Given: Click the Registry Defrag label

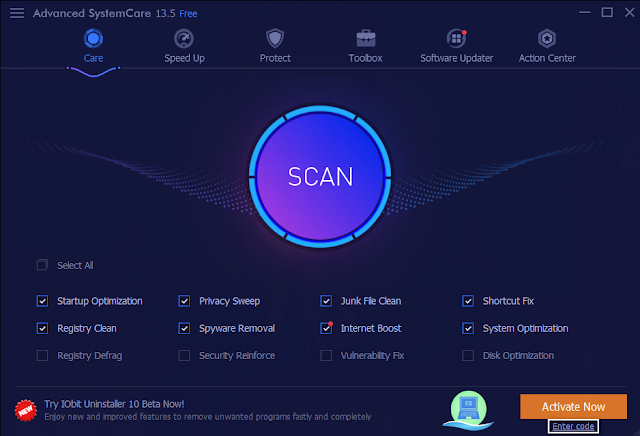Looking at the screenshot, I should [90, 356].
